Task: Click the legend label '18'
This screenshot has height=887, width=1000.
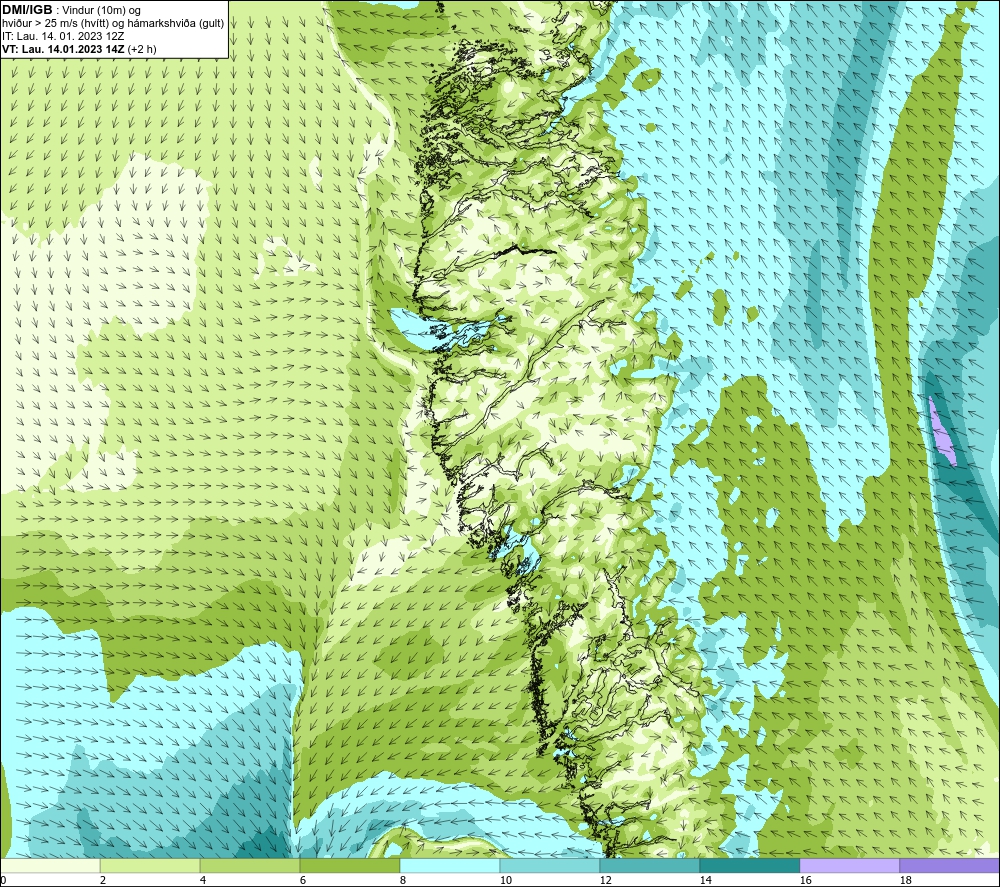Action: (x=906, y=881)
